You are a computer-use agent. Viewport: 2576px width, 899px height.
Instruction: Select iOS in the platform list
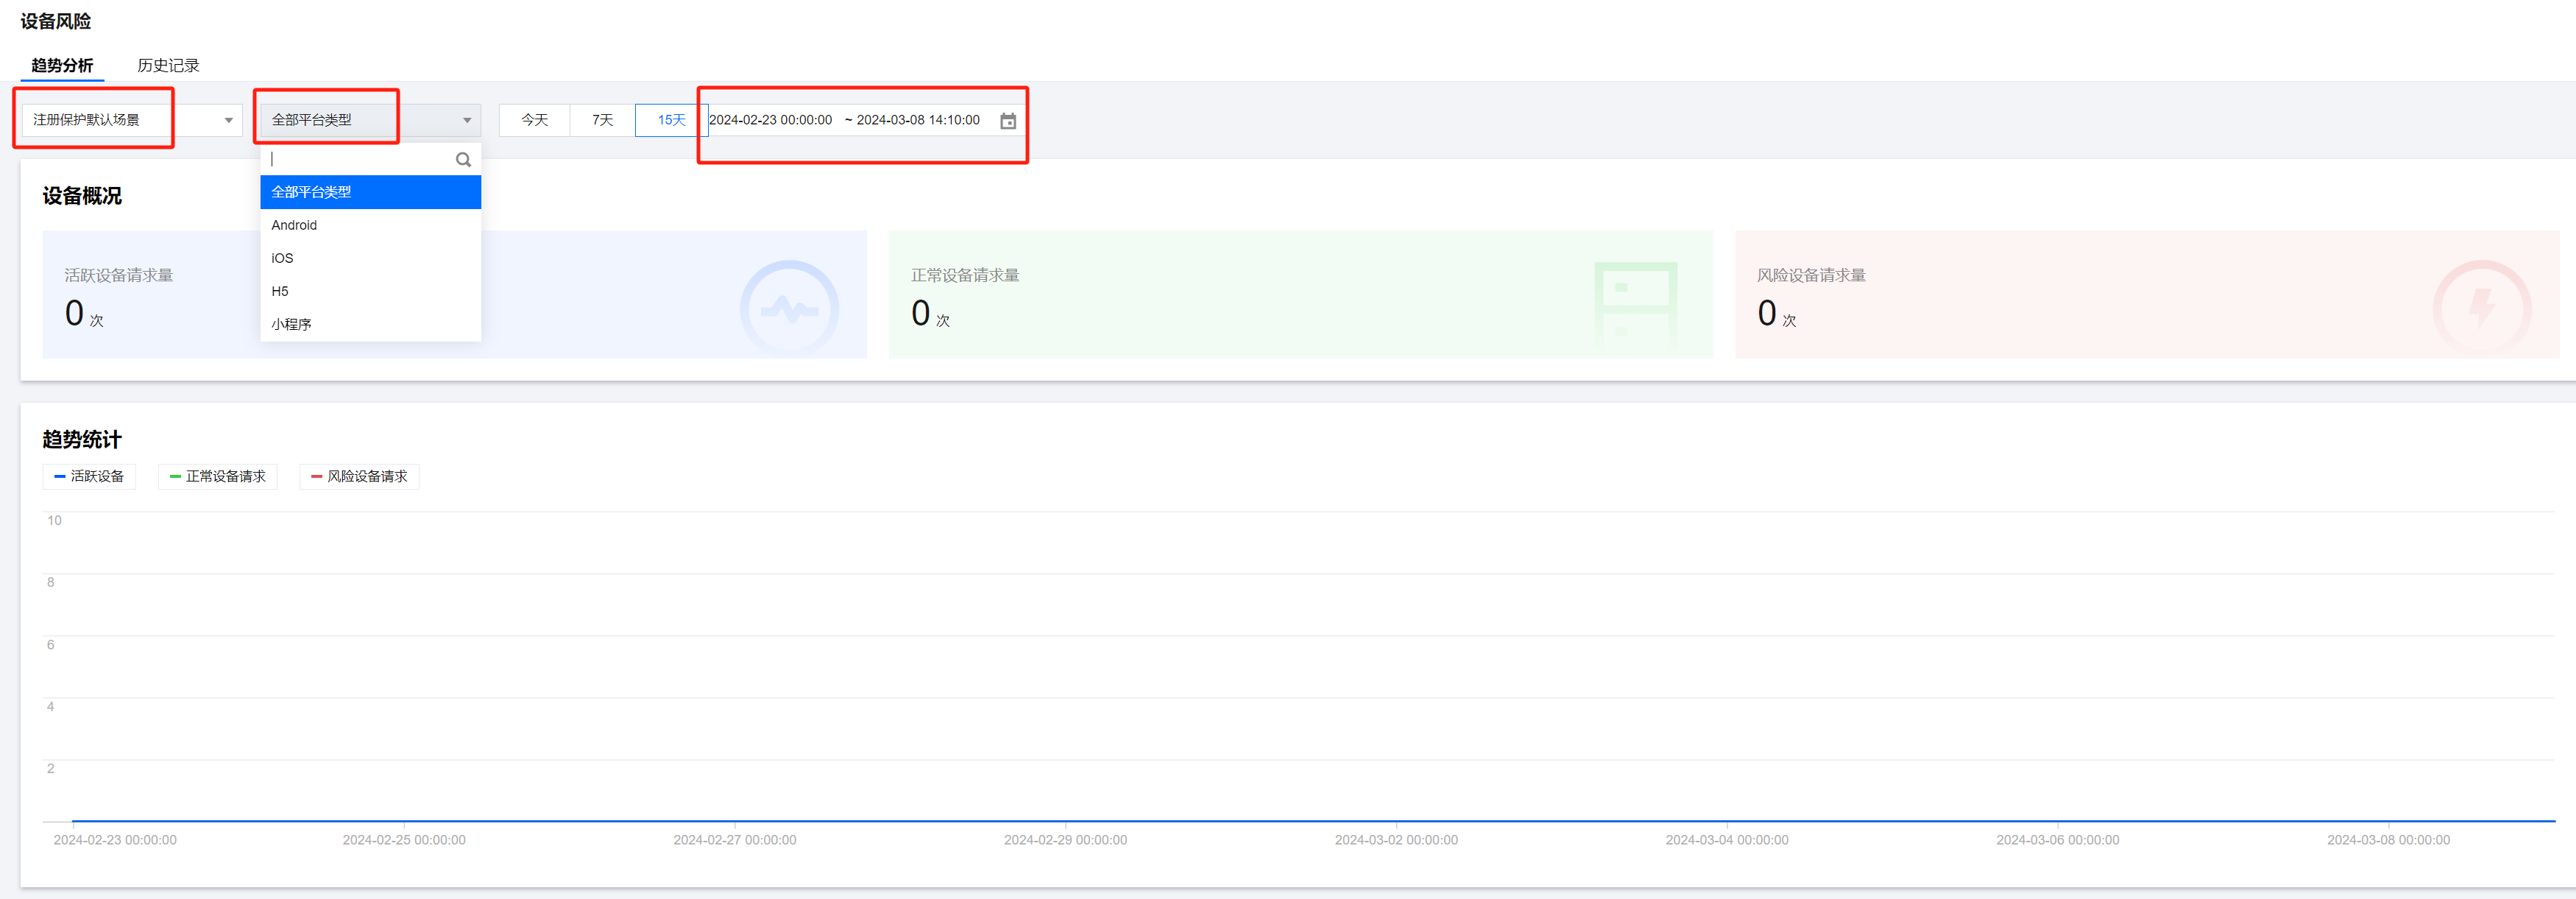point(282,258)
